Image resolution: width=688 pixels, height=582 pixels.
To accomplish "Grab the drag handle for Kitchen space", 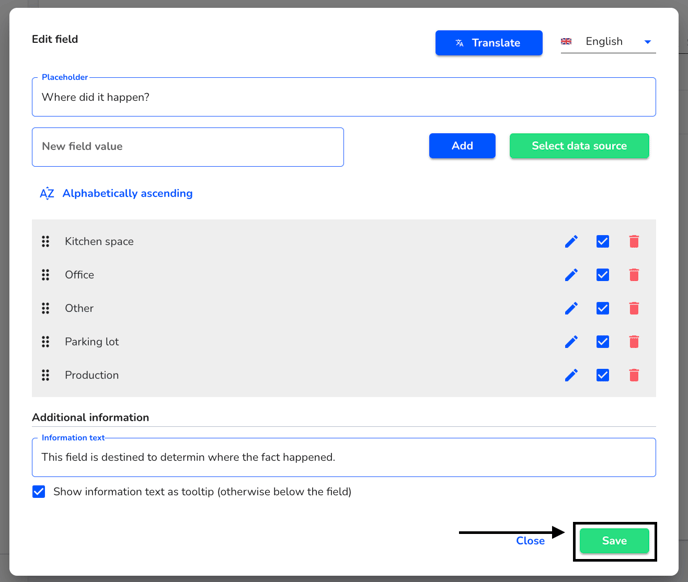I will [x=45, y=241].
